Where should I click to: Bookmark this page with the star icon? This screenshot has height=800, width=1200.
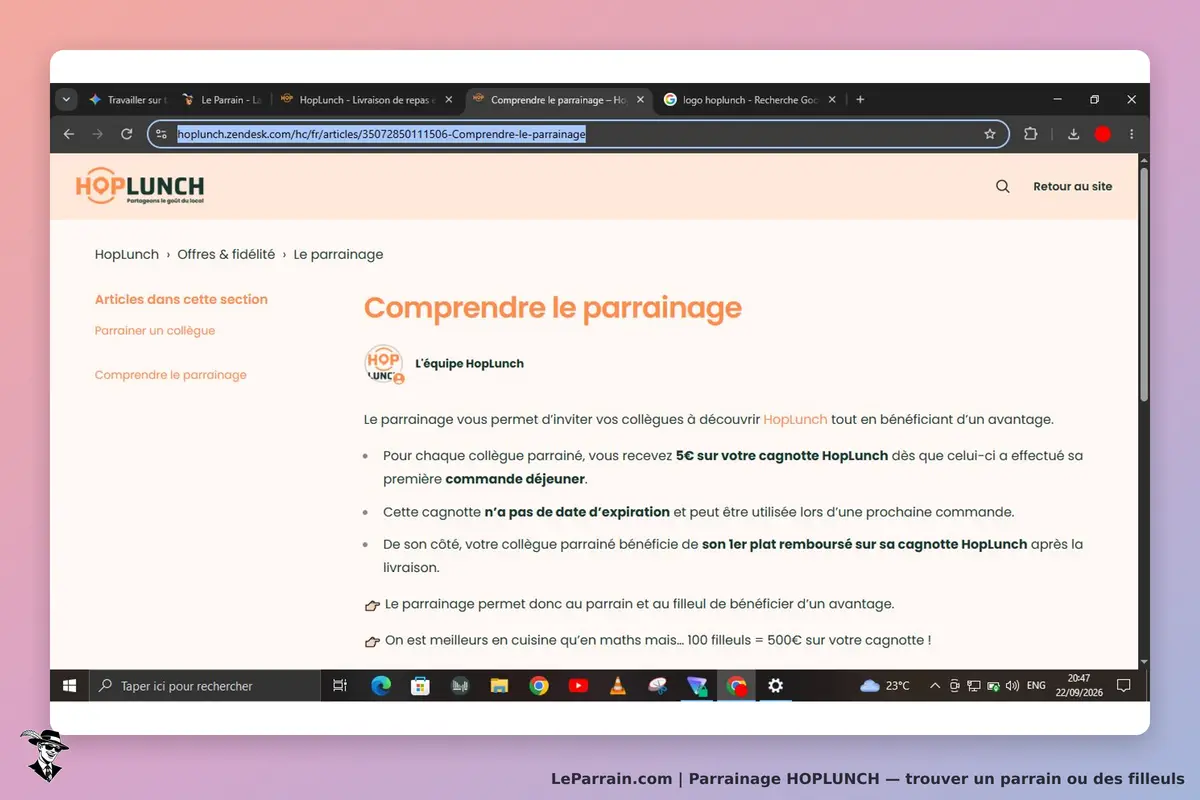point(990,134)
